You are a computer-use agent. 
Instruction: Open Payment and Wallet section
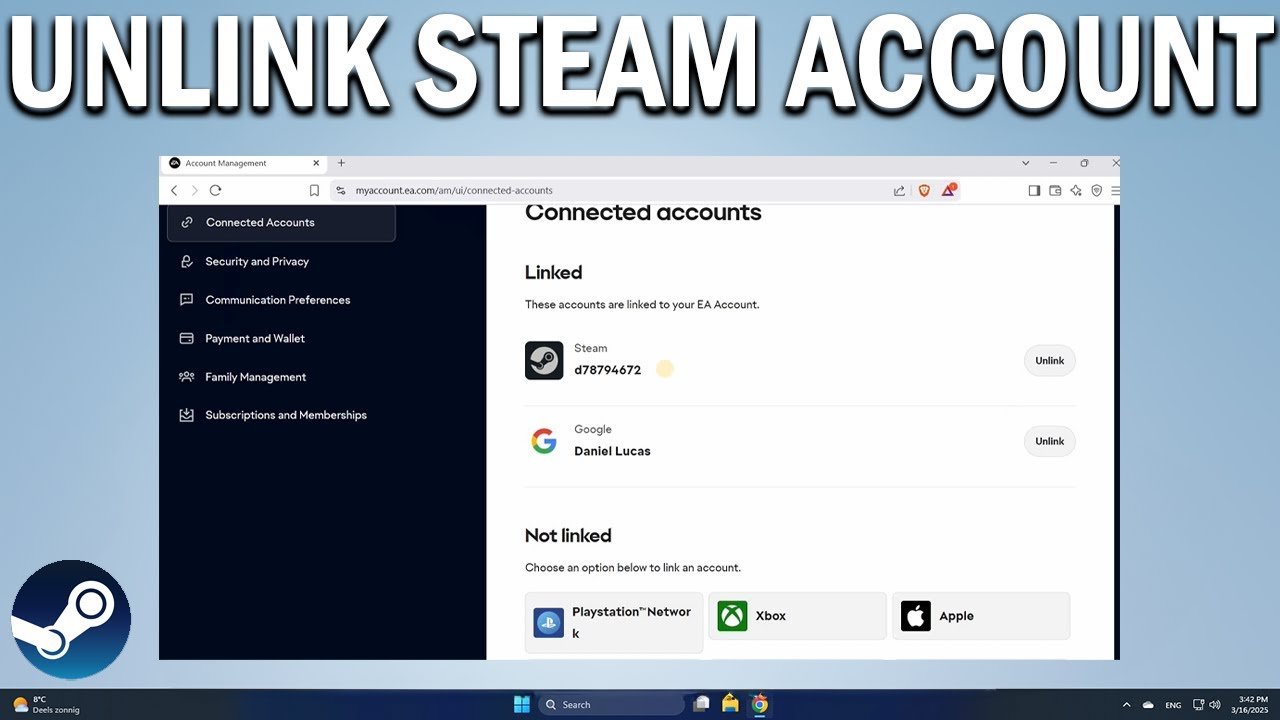click(x=255, y=338)
